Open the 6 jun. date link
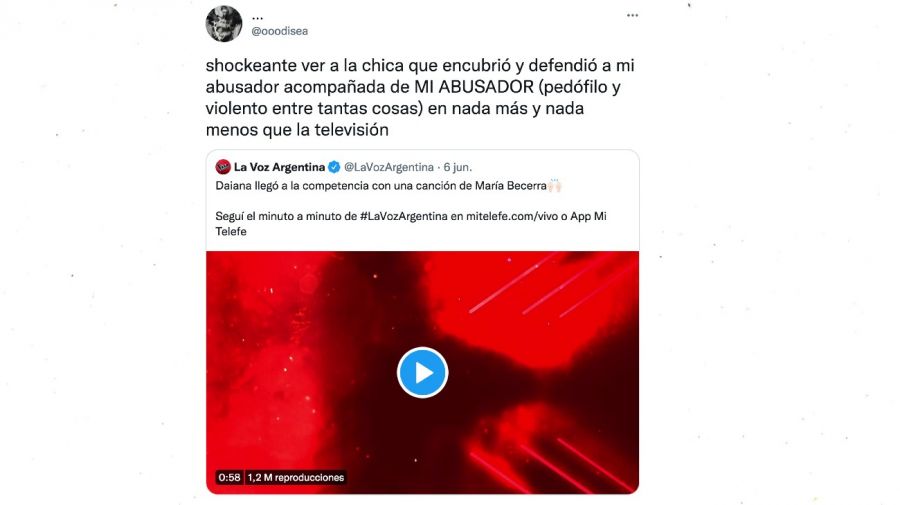Viewport: 900px width, 505px height. click(x=457, y=167)
